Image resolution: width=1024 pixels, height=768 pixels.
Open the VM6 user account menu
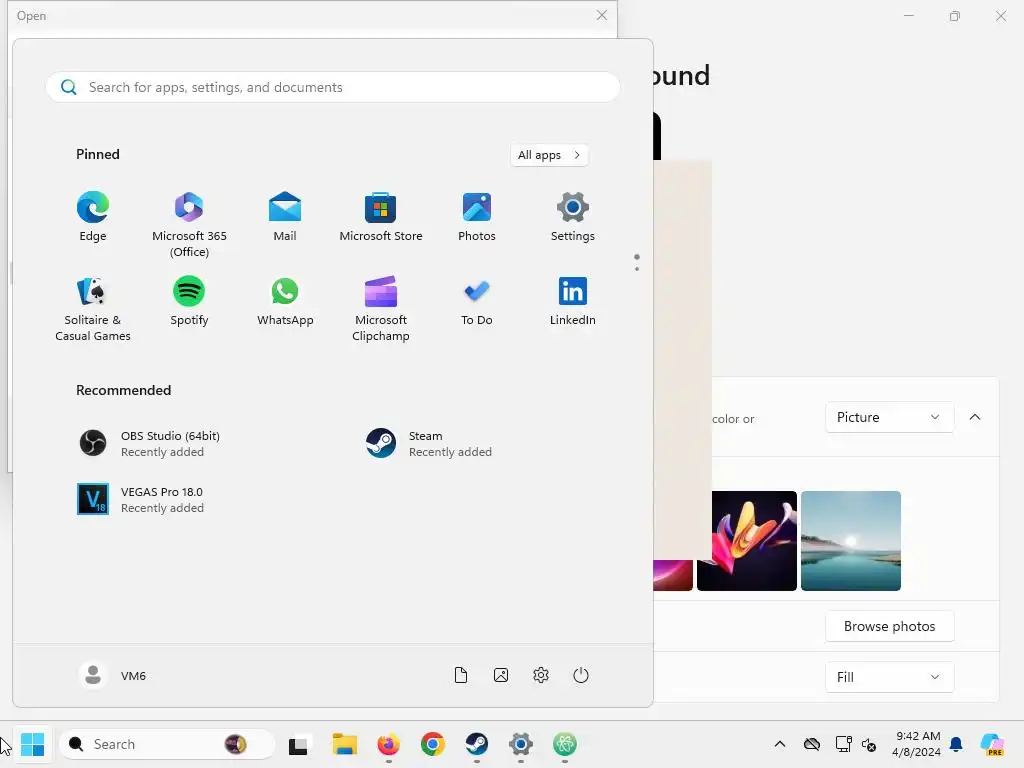click(113, 675)
